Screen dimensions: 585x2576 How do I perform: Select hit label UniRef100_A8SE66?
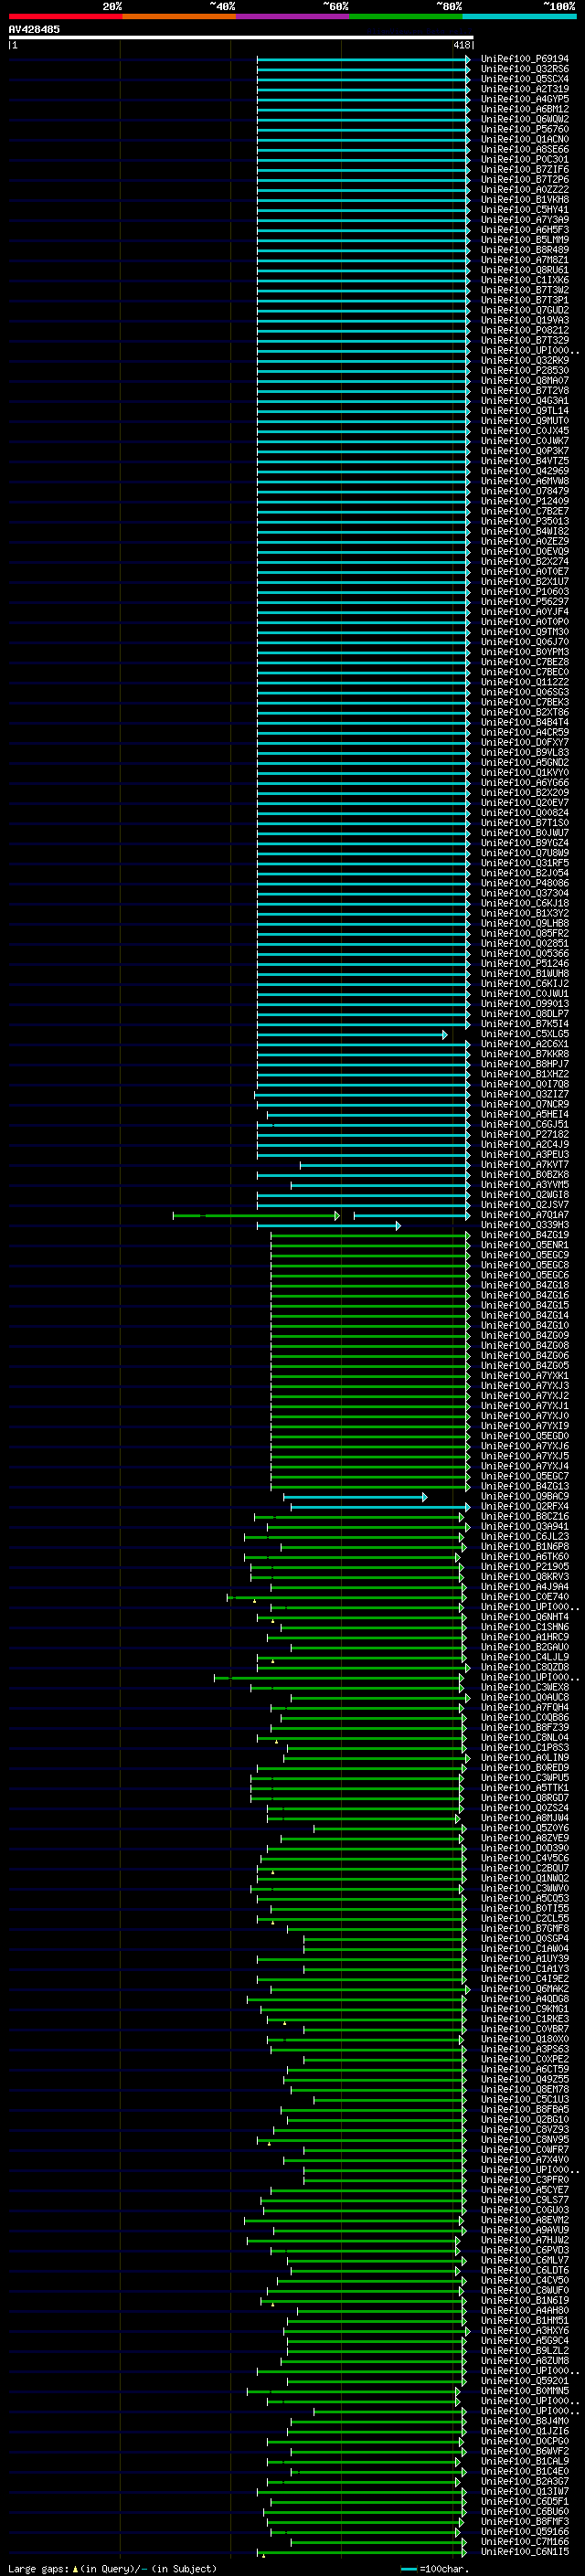tap(524, 149)
